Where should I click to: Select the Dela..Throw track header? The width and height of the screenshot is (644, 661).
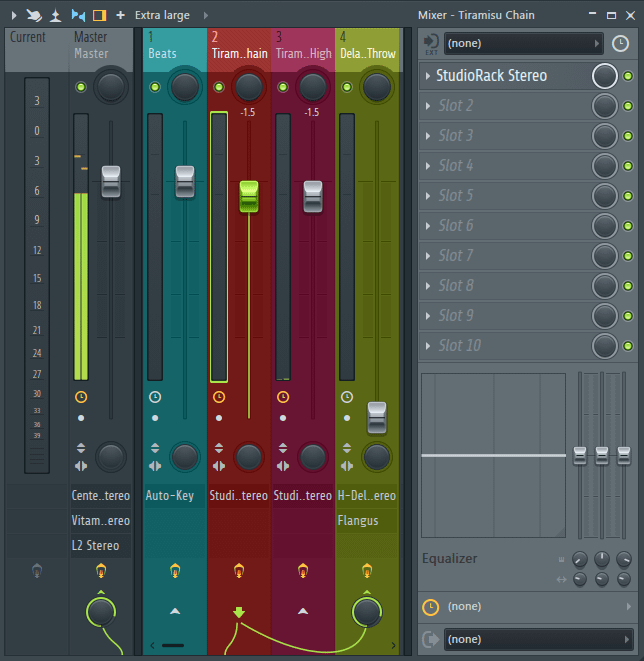tap(367, 50)
